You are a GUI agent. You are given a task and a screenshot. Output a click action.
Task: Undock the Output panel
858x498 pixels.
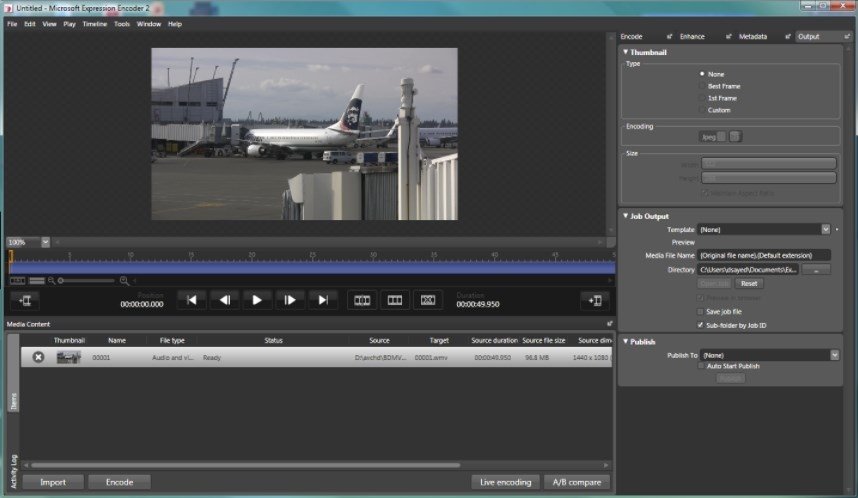847,37
